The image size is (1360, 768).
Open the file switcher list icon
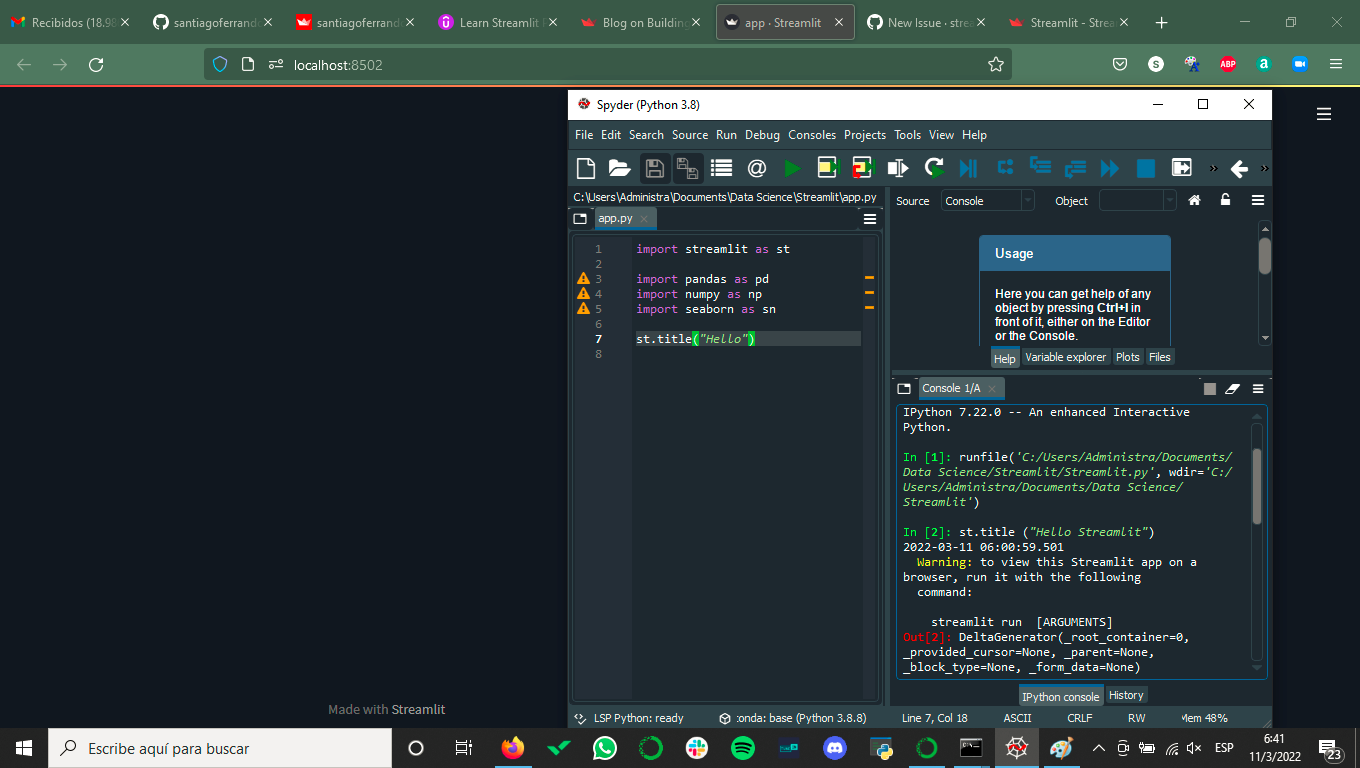(721, 168)
